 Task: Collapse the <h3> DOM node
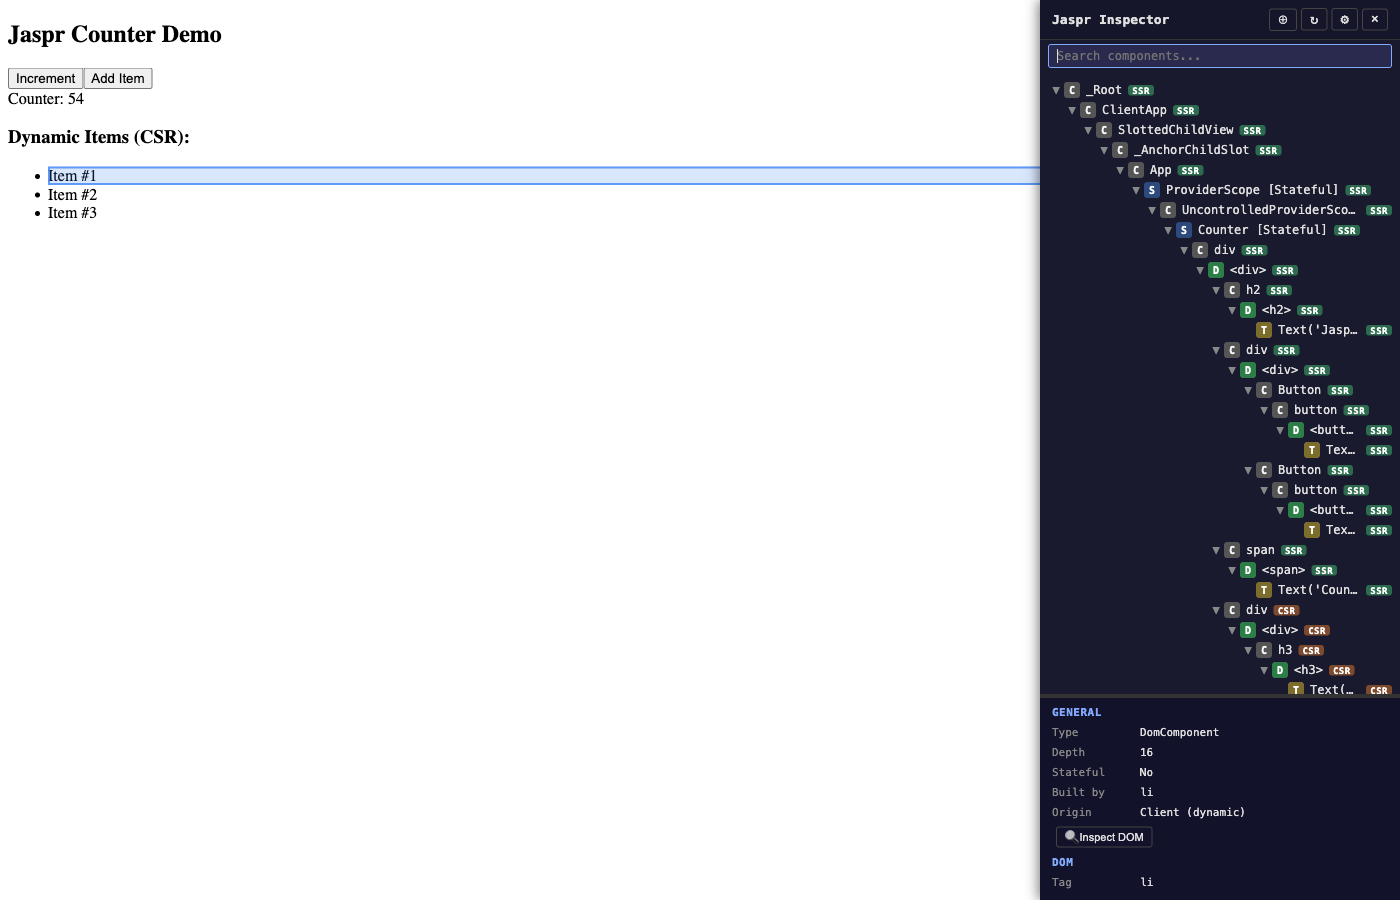(1264, 670)
